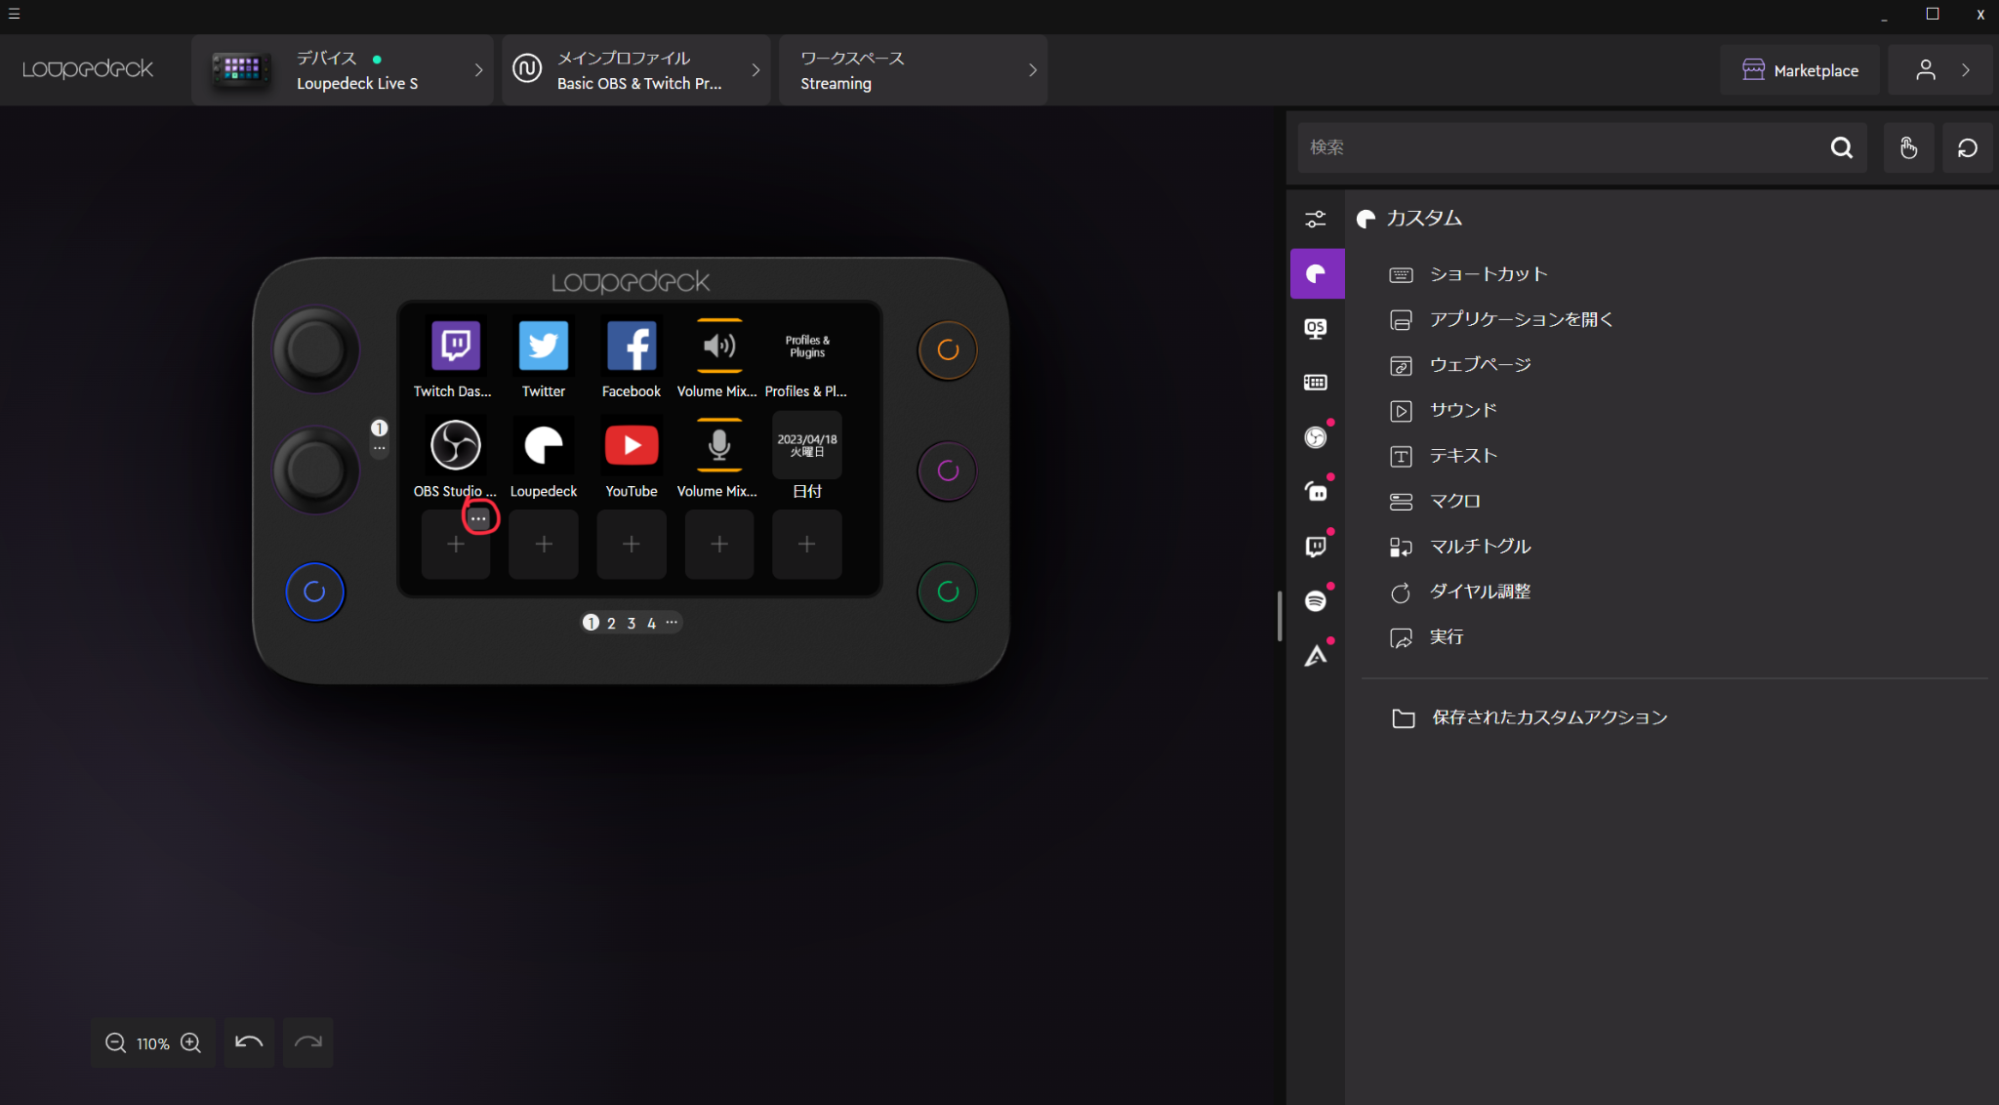Screen dimensions: 1999x1105
Task: Select the Twitter button on the device
Action: [x=543, y=345]
